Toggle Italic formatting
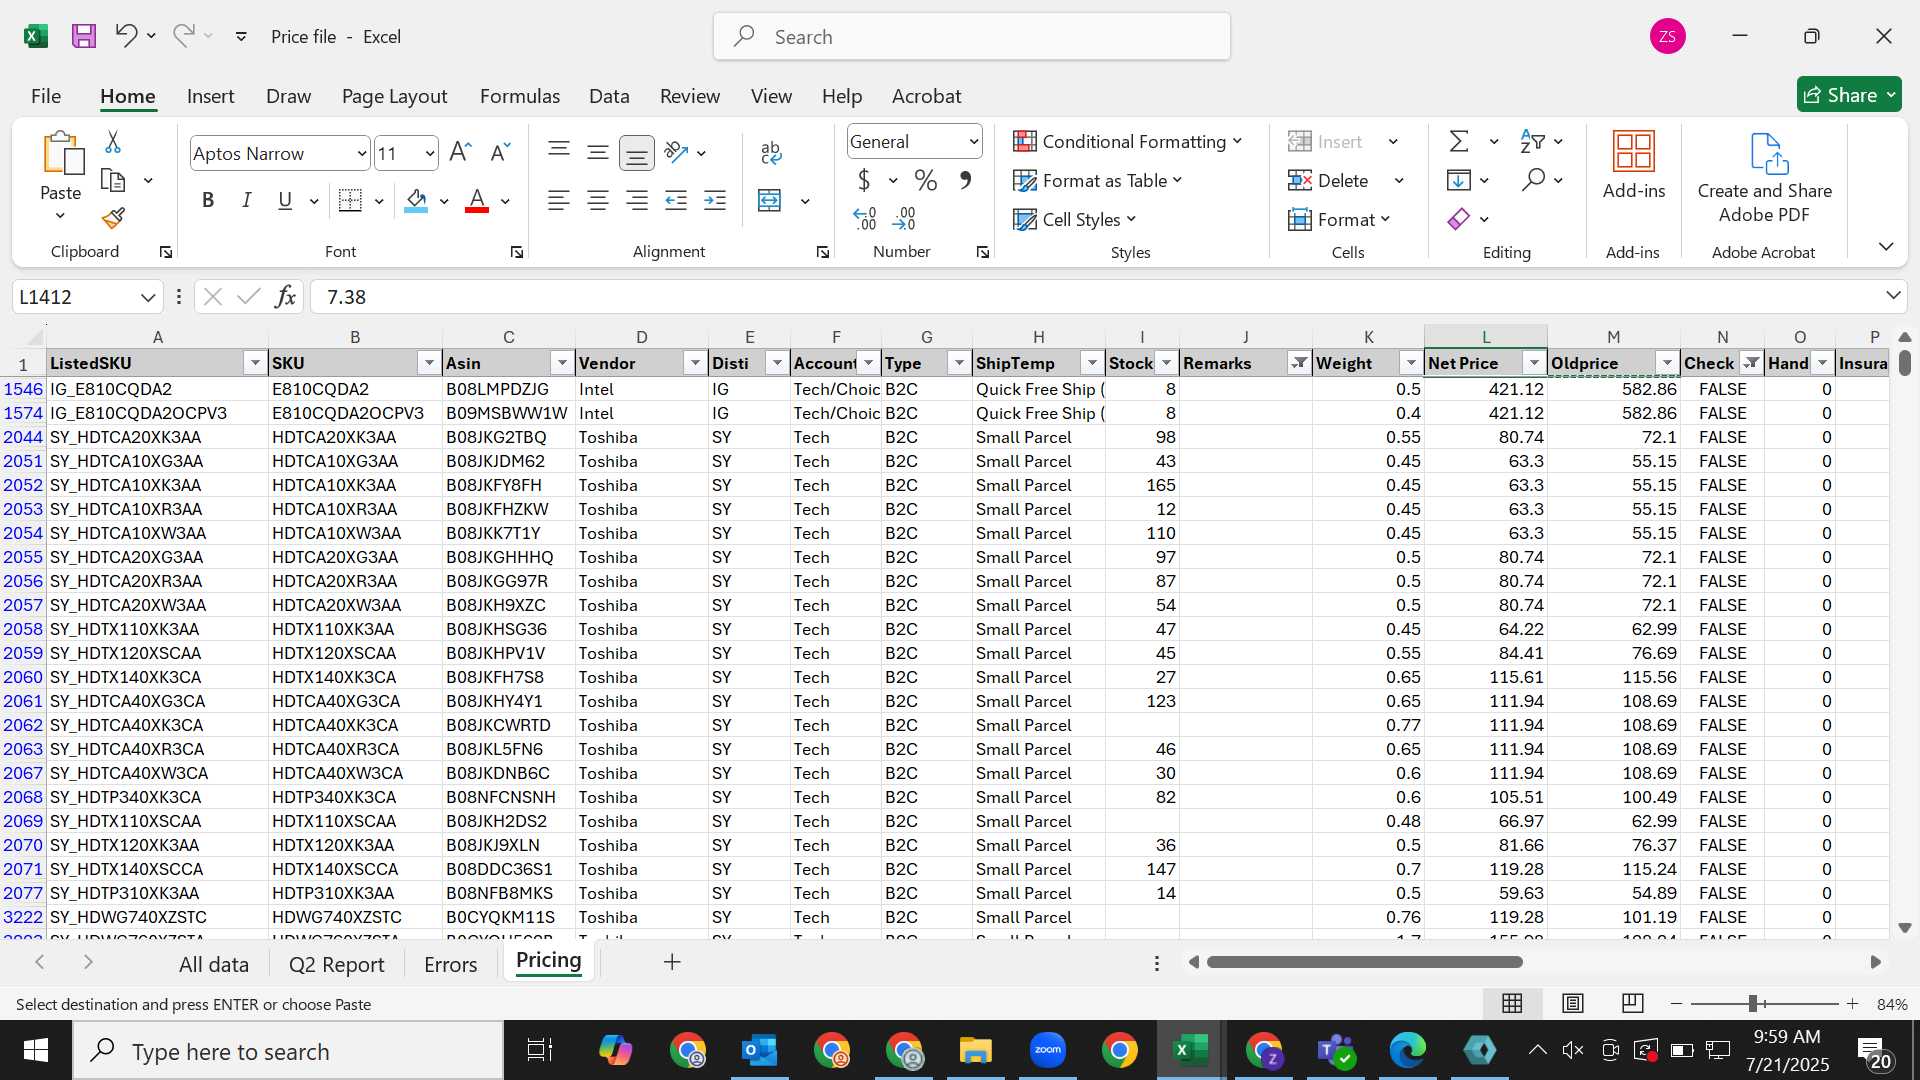The image size is (1920, 1080). pyautogui.click(x=246, y=201)
